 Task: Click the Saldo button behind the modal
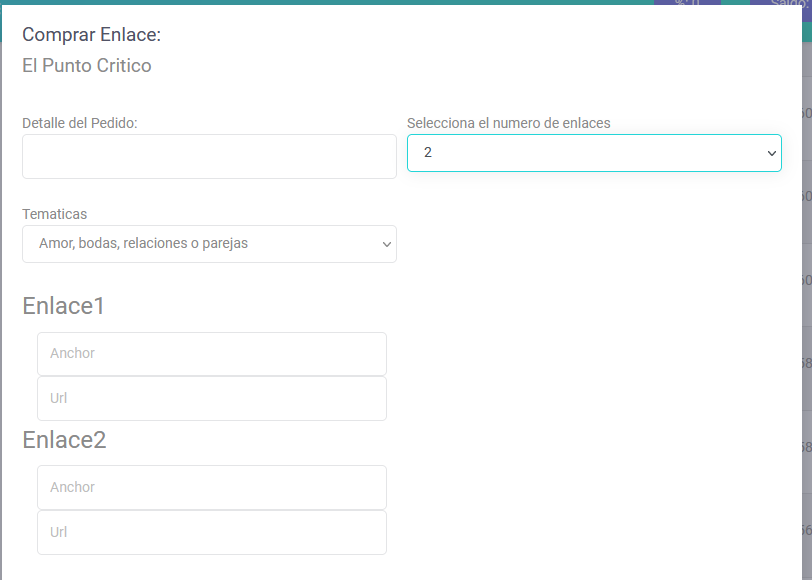[x=780, y=3]
